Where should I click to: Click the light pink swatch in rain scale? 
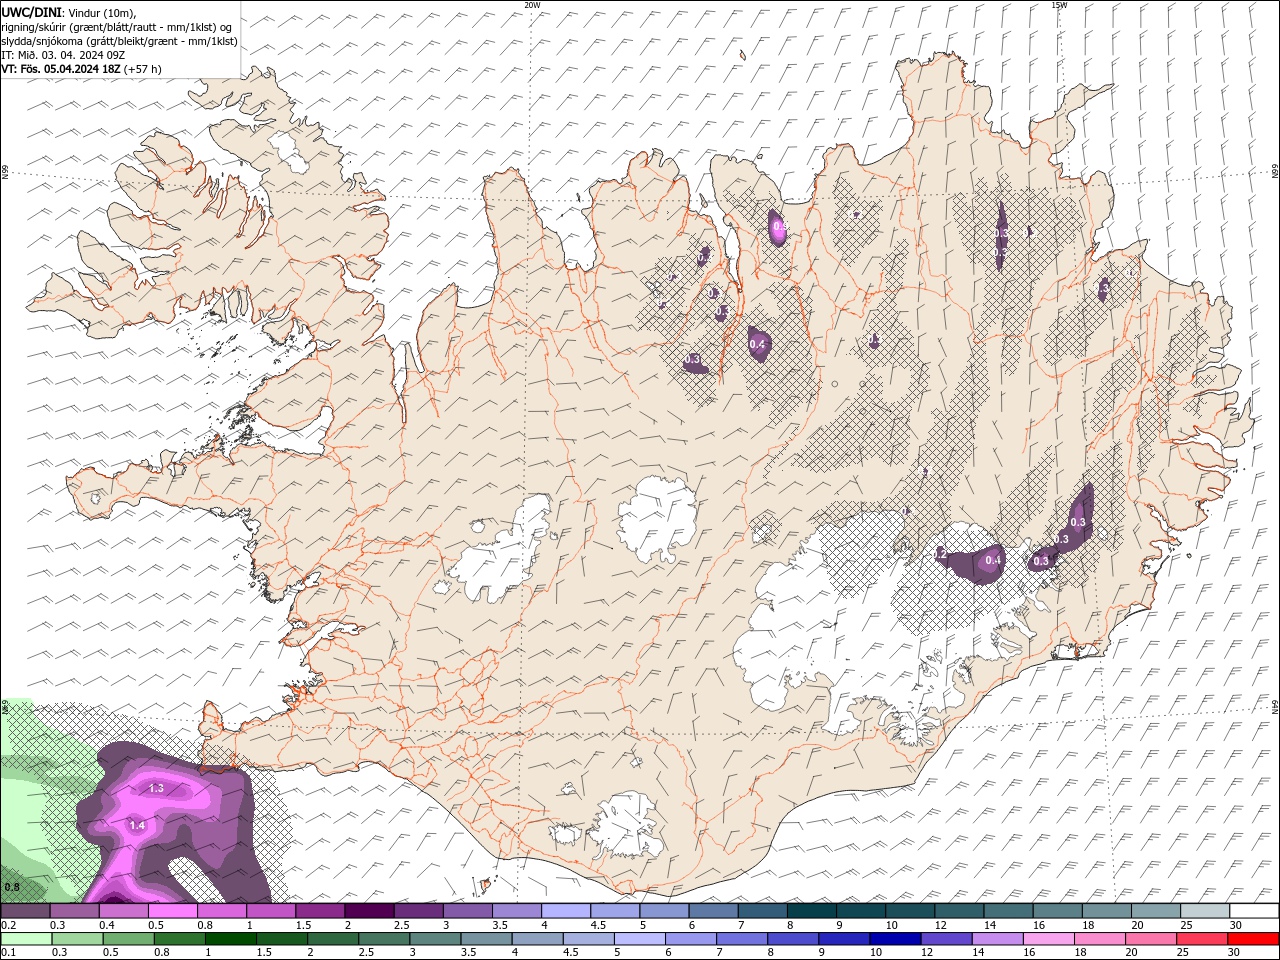tap(1049, 939)
